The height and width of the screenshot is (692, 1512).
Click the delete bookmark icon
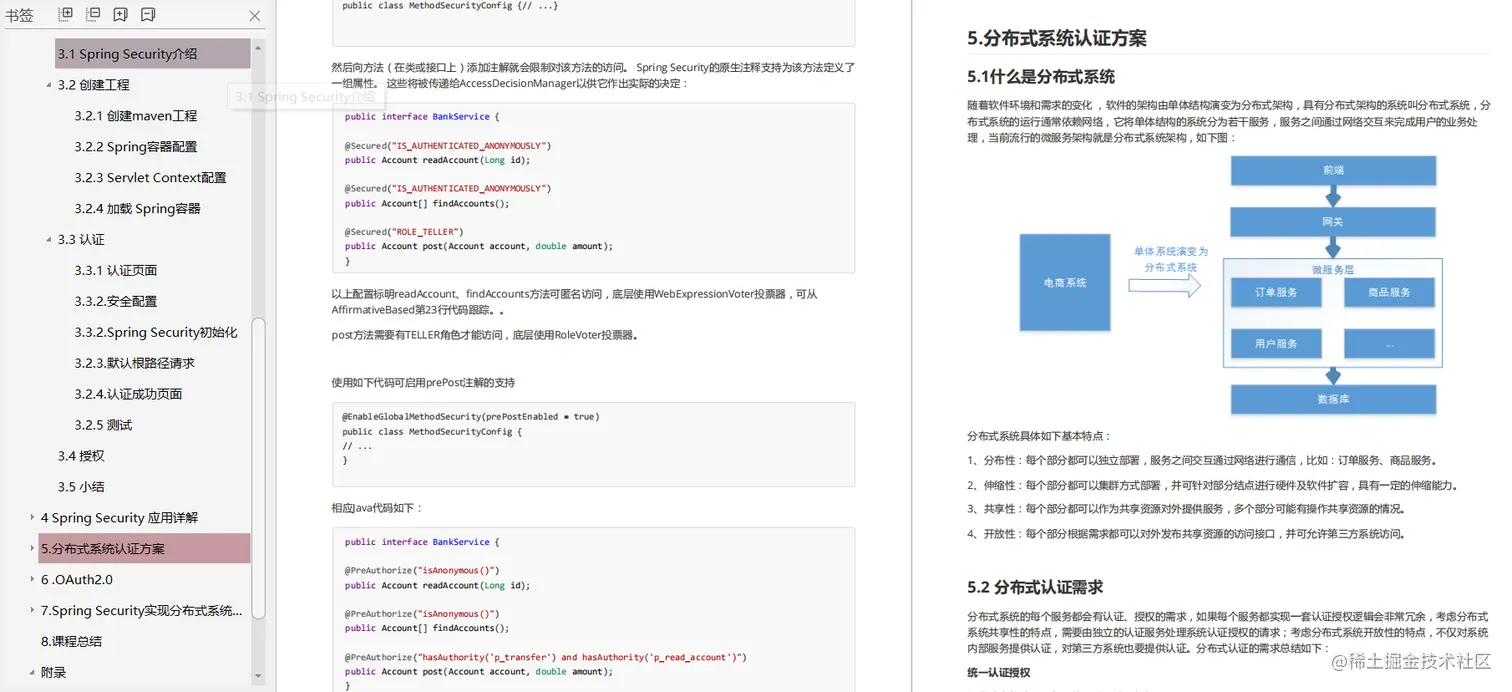[x=148, y=15]
